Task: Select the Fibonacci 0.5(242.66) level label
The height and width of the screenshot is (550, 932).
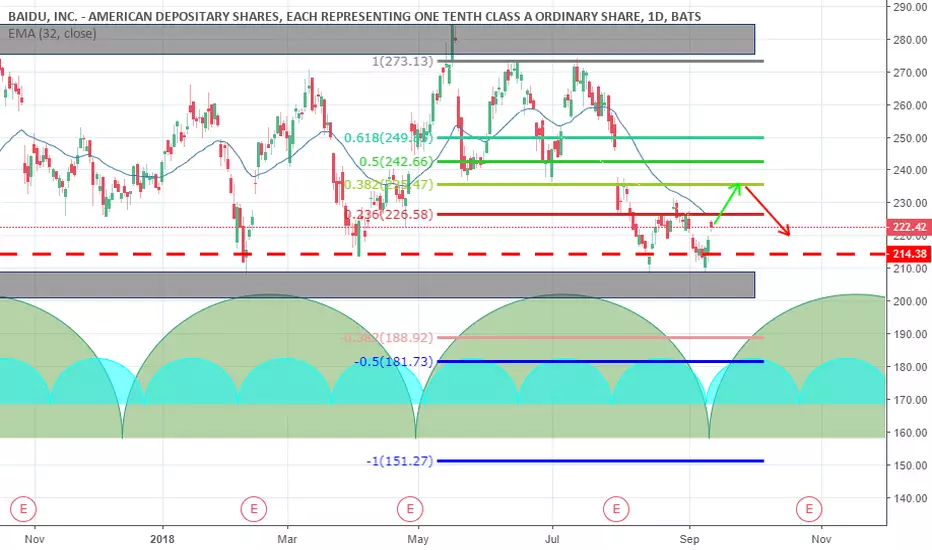Action: click(x=396, y=162)
